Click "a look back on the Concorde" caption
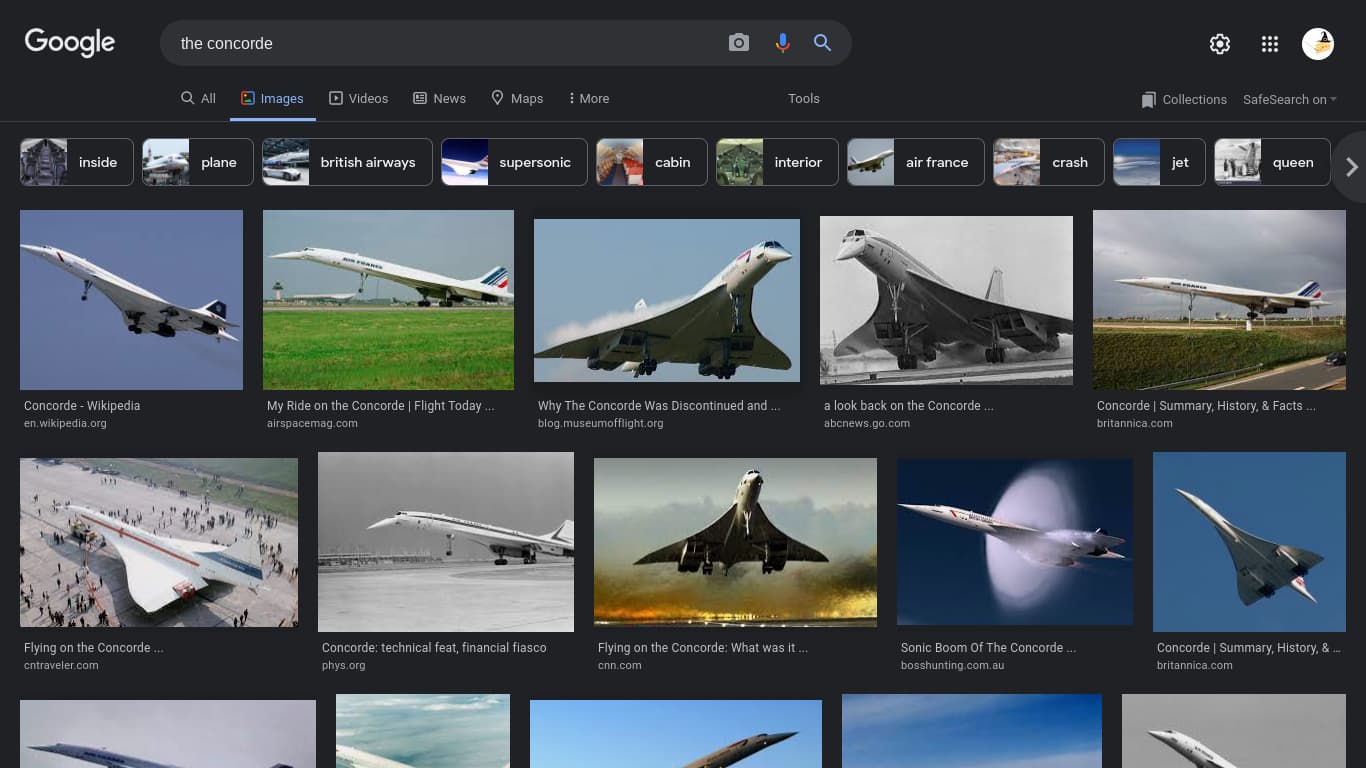The height and width of the screenshot is (768, 1366). pos(909,406)
